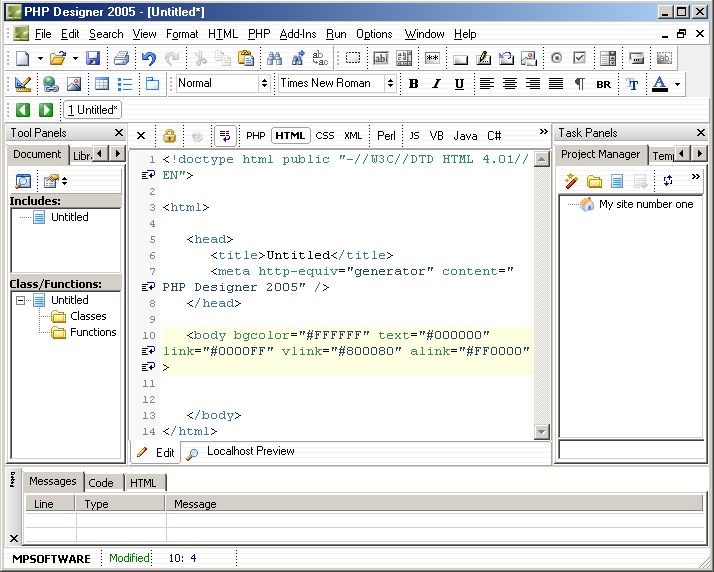The height and width of the screenshot is (572, 714).
Task: Insert a radio button form element
Action: pyautogui.click(x=556, y=58)
